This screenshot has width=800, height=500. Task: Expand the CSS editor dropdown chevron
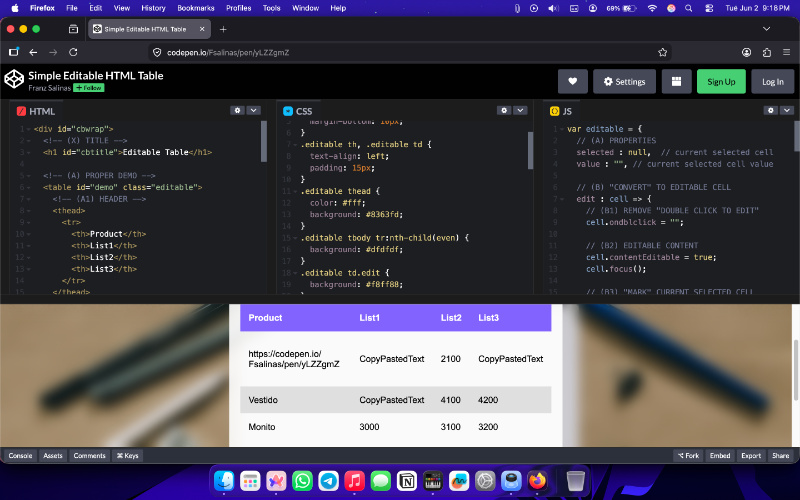pos(520,110)
